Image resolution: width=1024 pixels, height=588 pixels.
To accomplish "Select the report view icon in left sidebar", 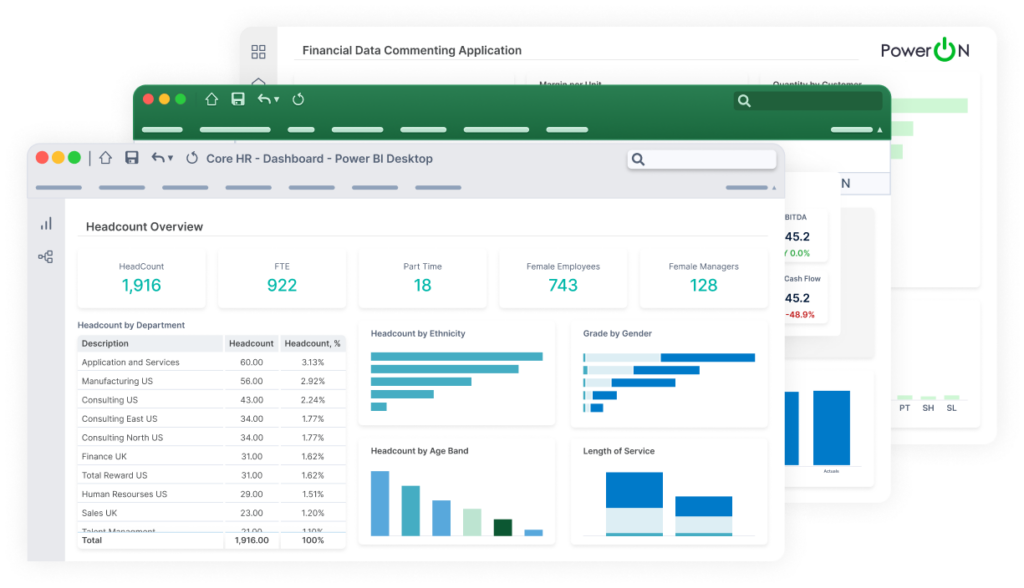I will pos(45,224).
